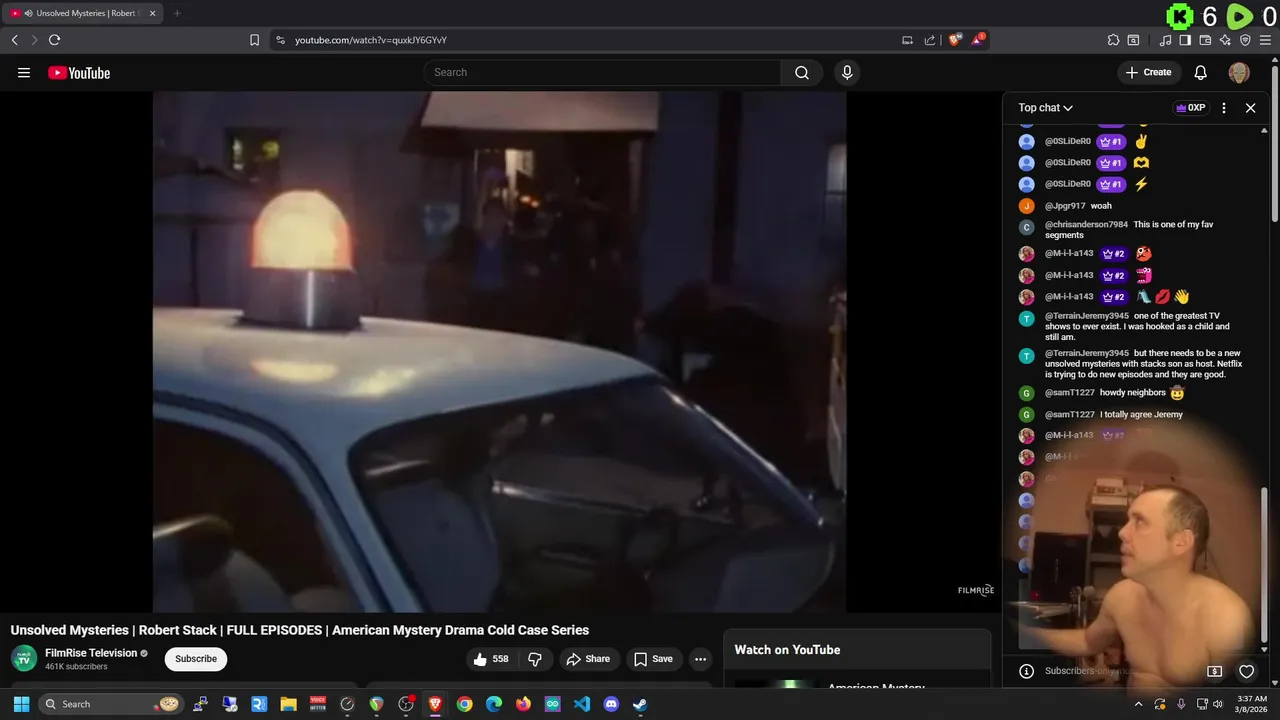Open Brave Wallet icon
Image resolution: width=1280 pixels, height=720 pixels.
[x=1205, y=40]
